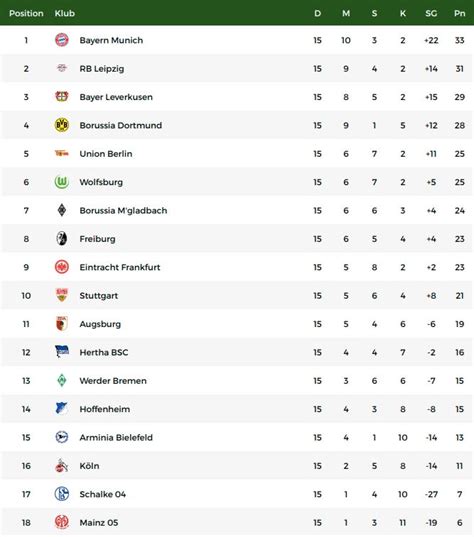Screen dimensions: 474x537
Task: Open the Bayer Leverkusen team name
Action: [x=116, y=97]
